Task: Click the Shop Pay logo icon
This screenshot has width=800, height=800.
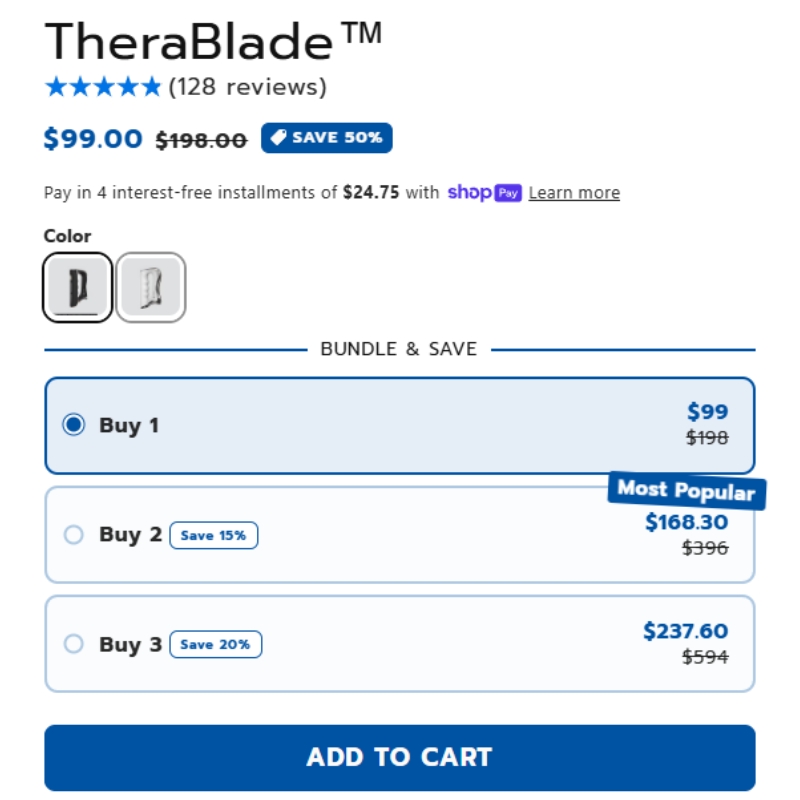Action: (484, 193)
